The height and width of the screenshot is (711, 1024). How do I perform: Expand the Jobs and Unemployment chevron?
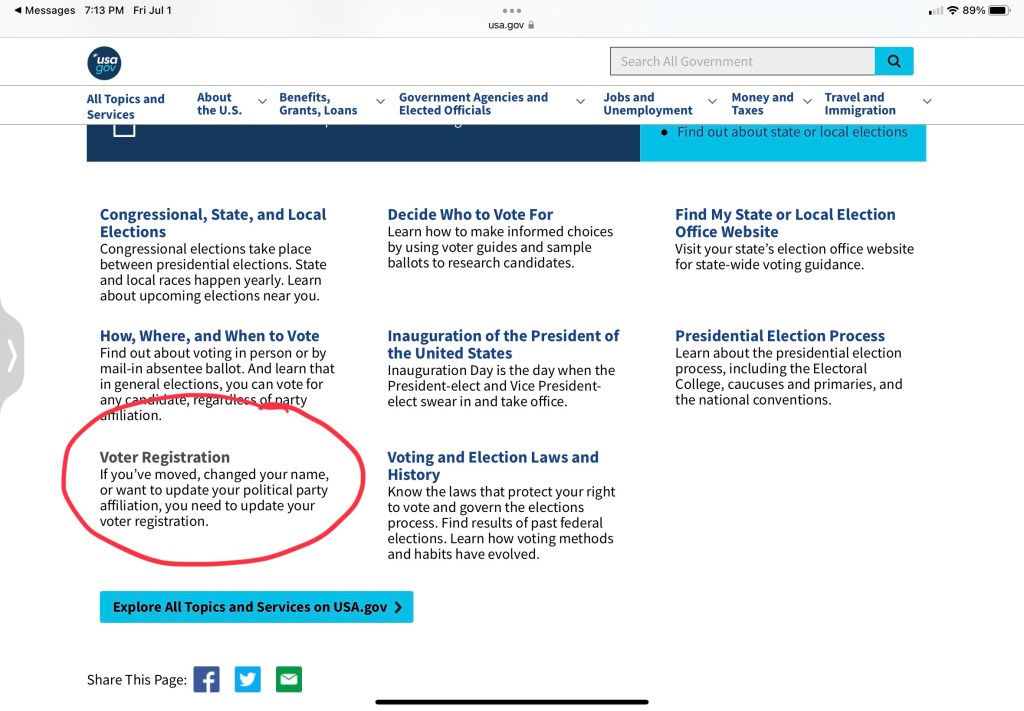point(712,101)
